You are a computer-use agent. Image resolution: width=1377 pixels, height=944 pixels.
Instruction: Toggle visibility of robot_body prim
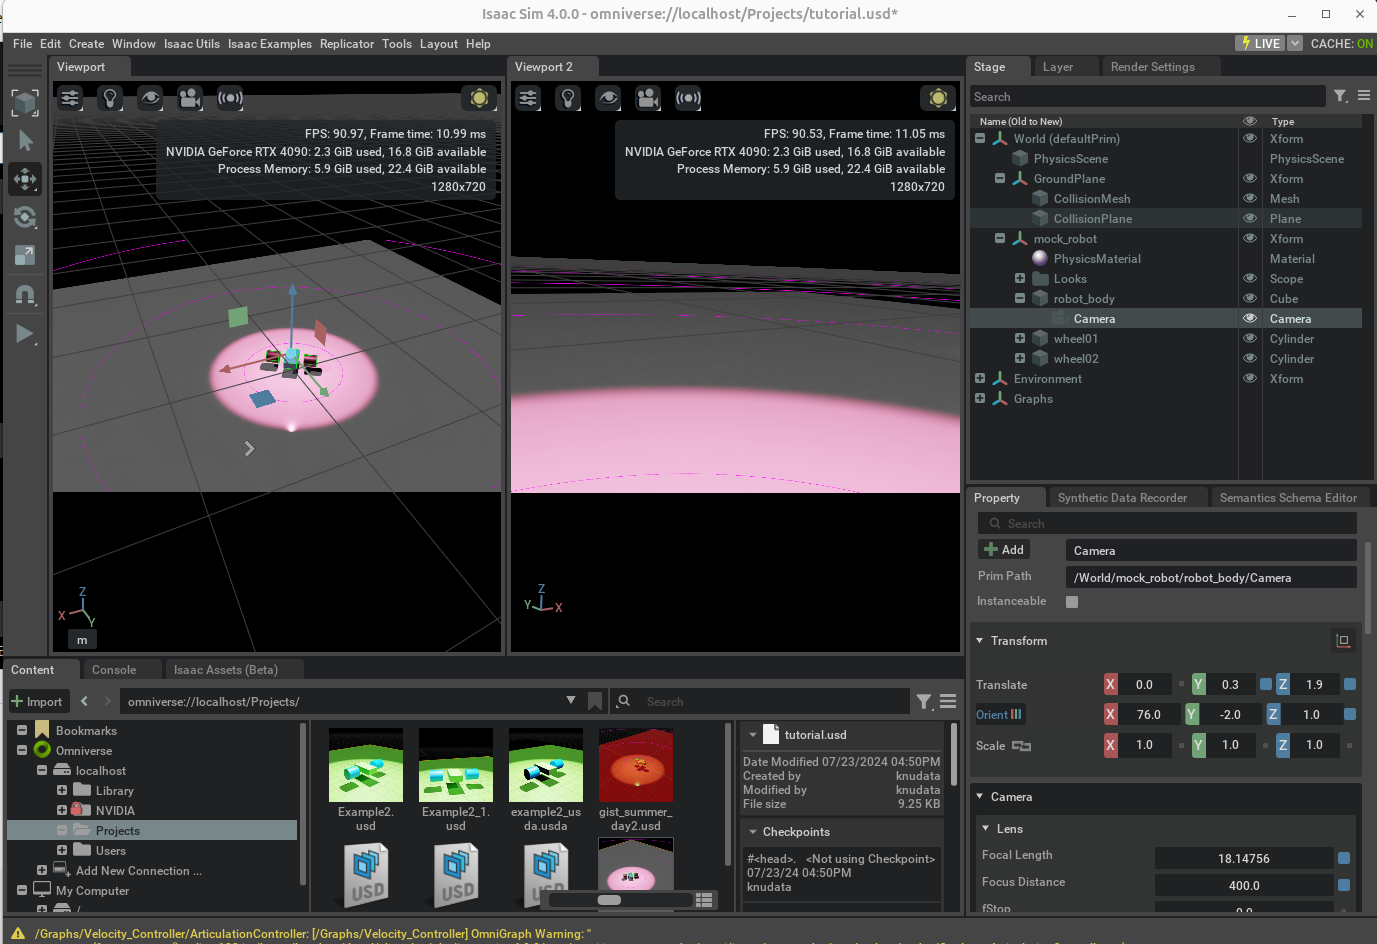(1250, 299)
